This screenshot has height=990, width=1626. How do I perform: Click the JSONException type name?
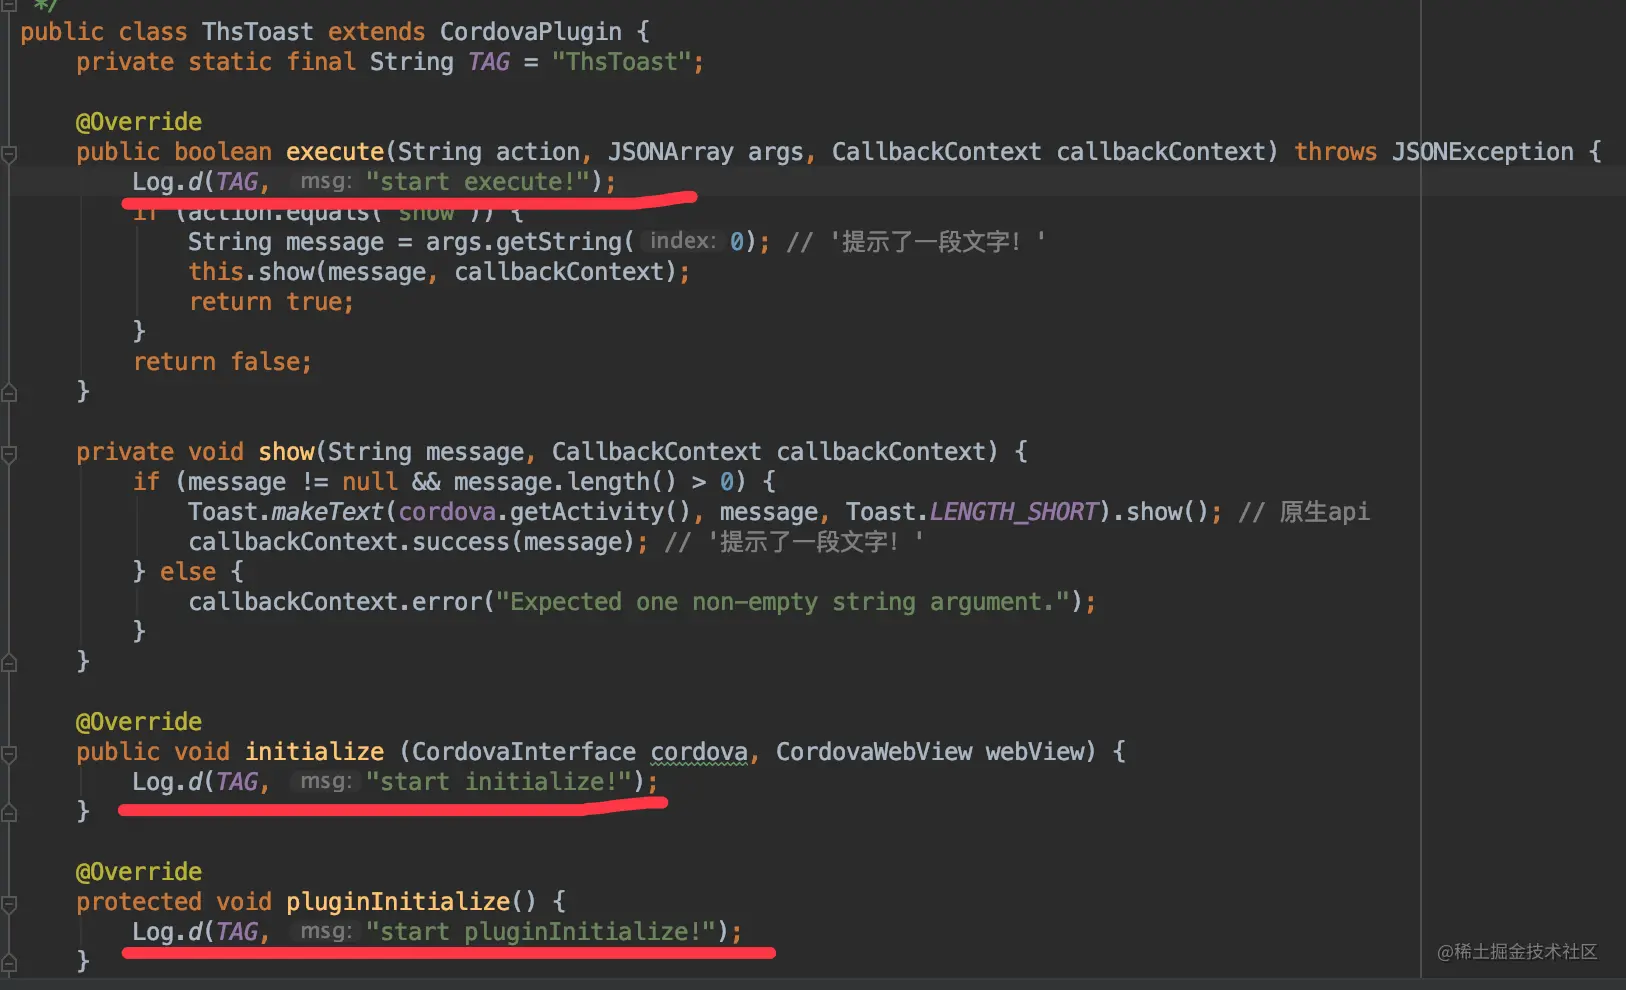[1483, 152]
